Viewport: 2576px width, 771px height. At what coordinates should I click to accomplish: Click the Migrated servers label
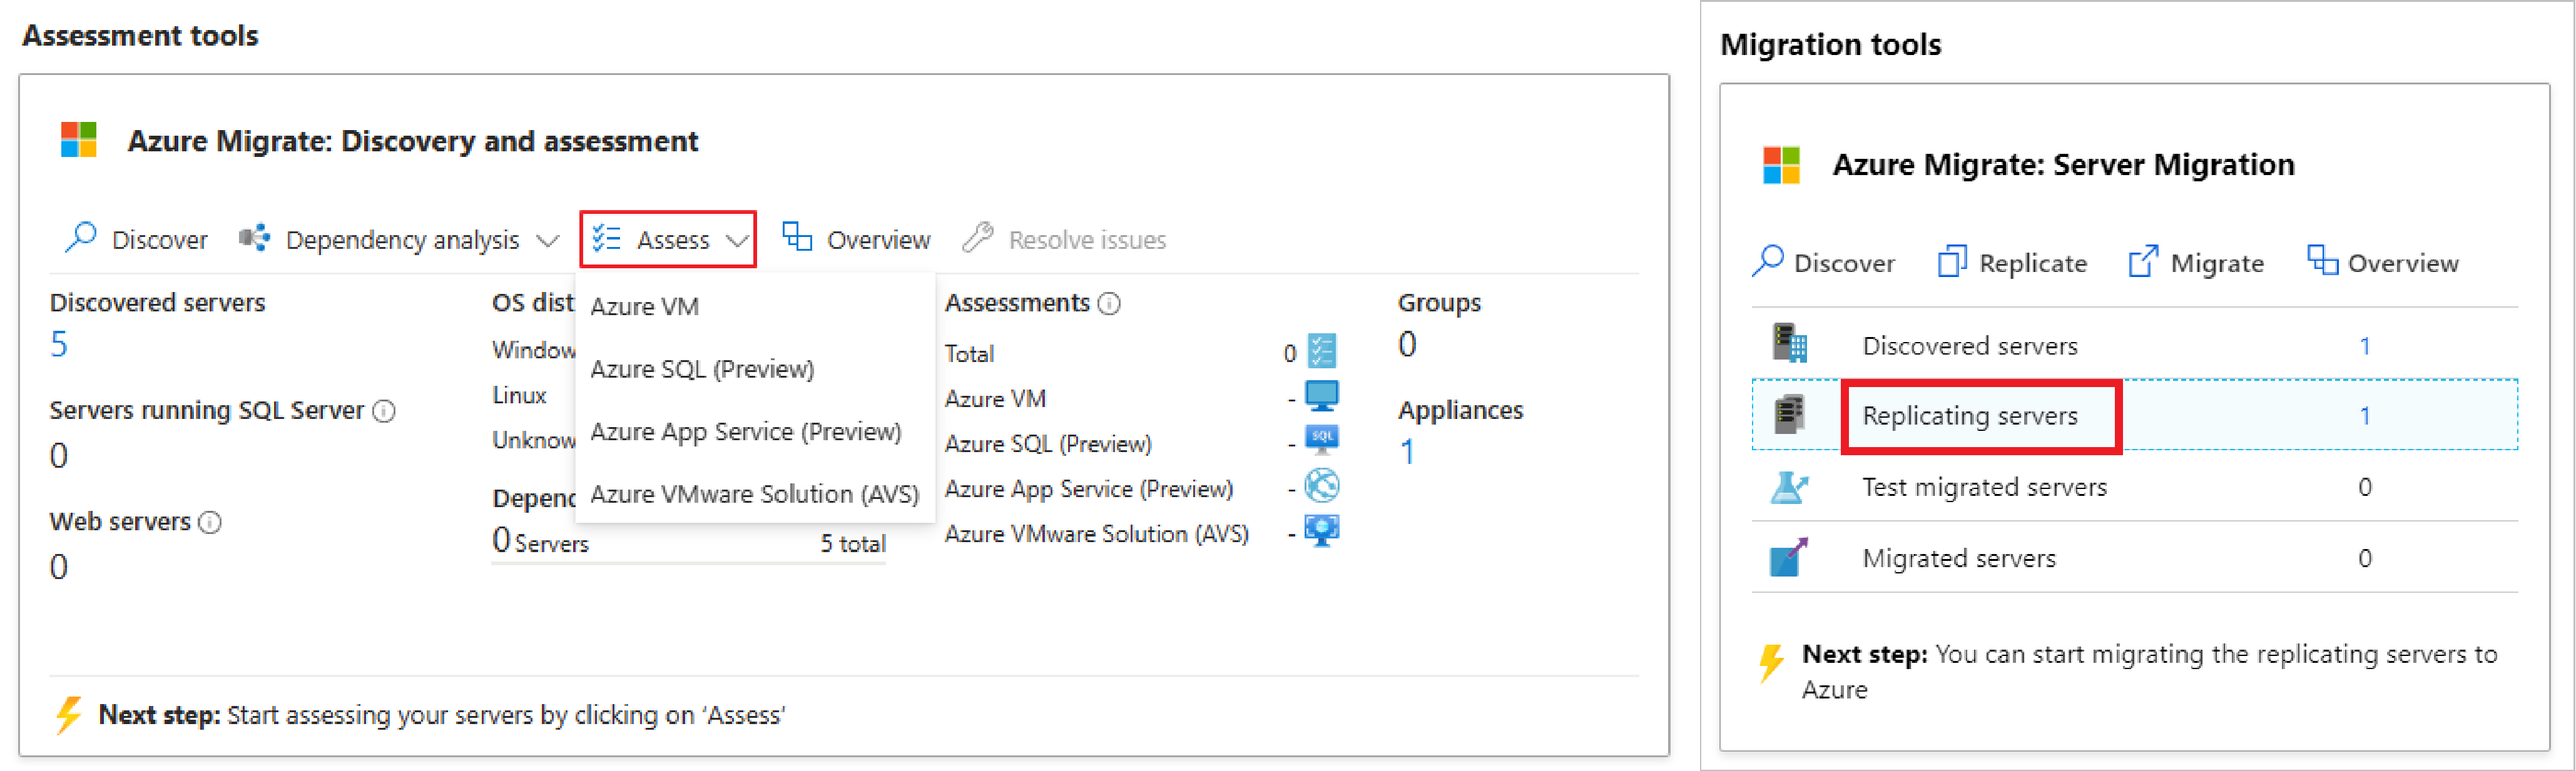[1958, 558]
